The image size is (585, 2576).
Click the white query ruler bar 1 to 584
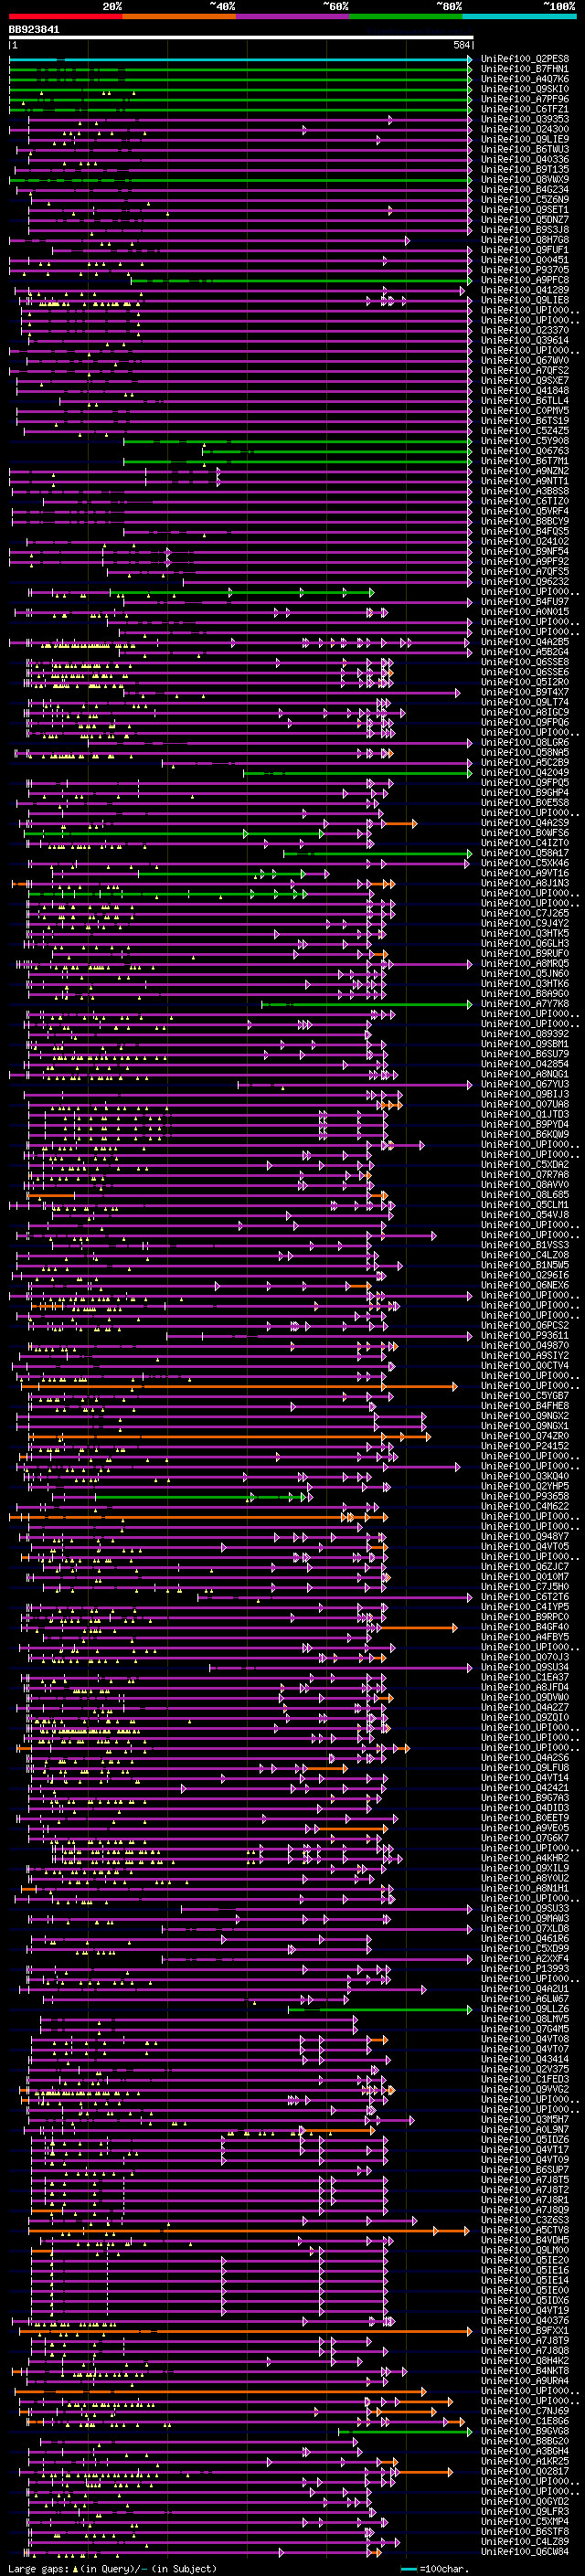(241, 38)
